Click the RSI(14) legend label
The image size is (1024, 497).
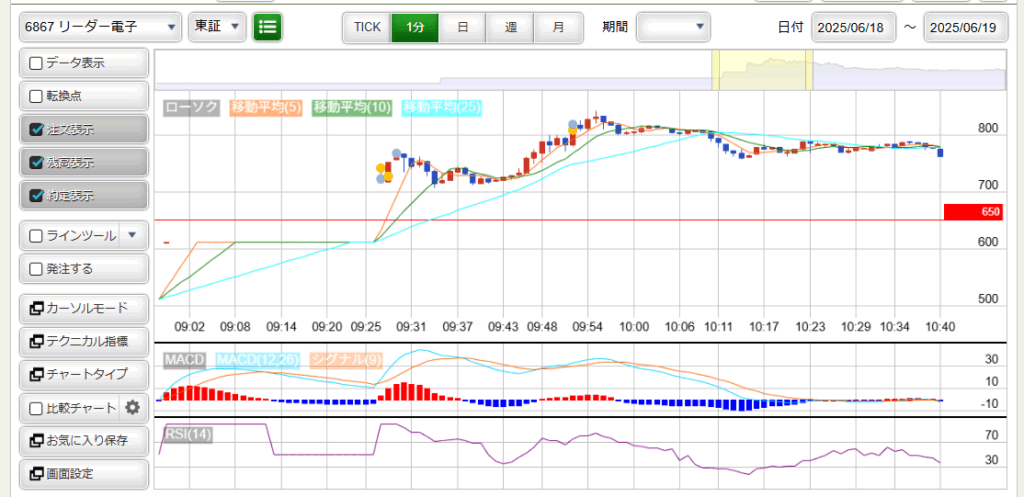click(188, 434)
